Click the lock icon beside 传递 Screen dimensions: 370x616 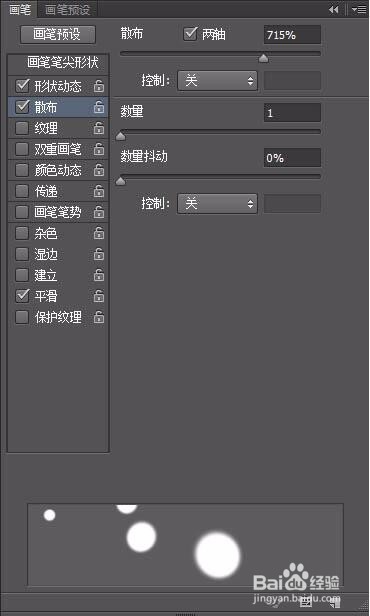point(99,191)
